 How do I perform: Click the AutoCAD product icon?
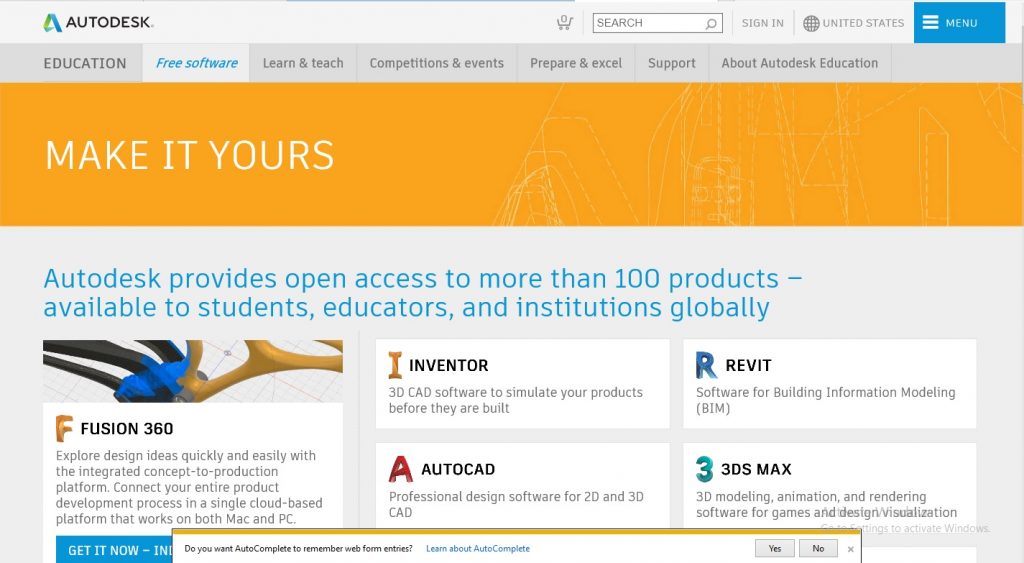click(400, 469)
